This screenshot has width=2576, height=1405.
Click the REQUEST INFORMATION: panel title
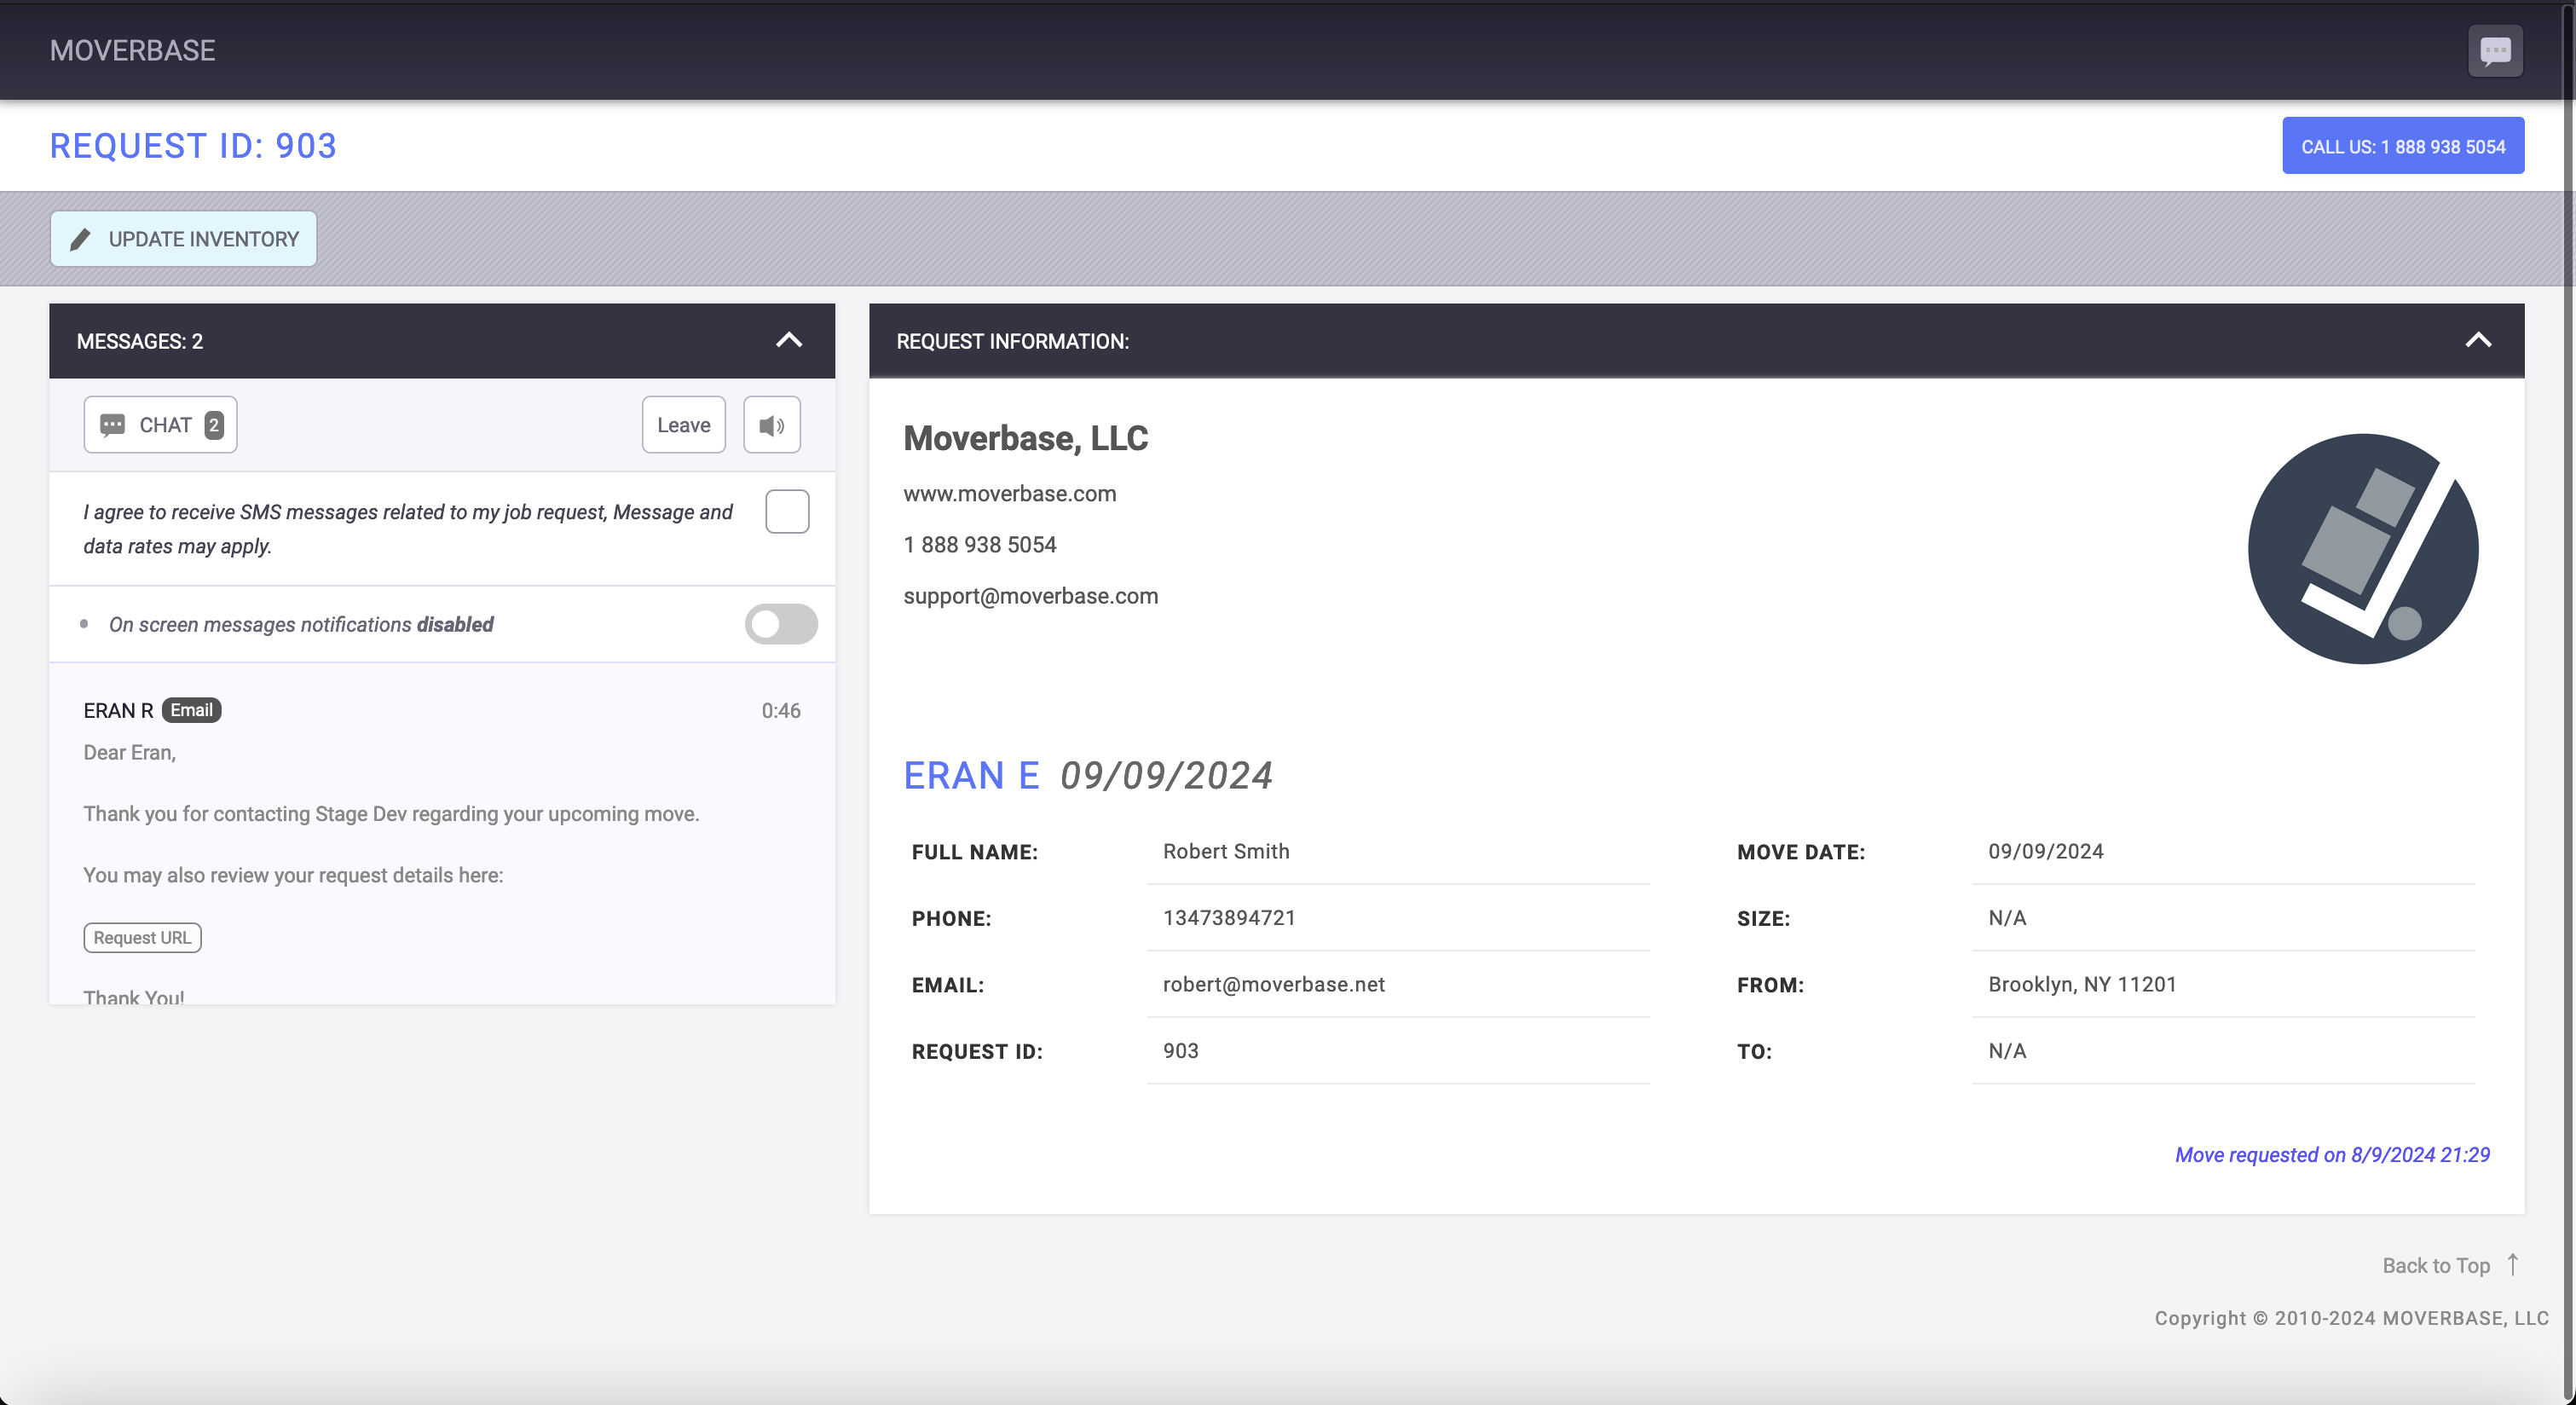pyautogui.click(x=1013, y=341)
